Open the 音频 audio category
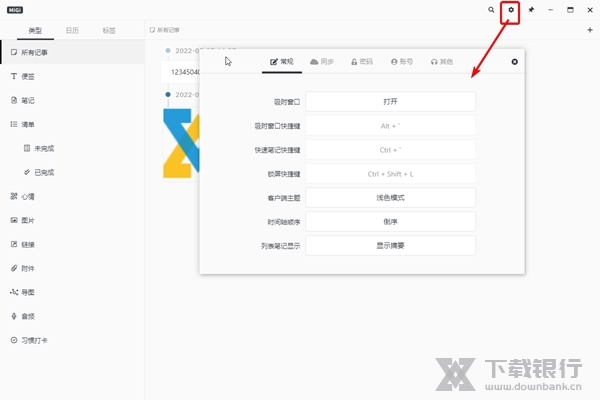 pyautogui.click(x=72, y=316)
